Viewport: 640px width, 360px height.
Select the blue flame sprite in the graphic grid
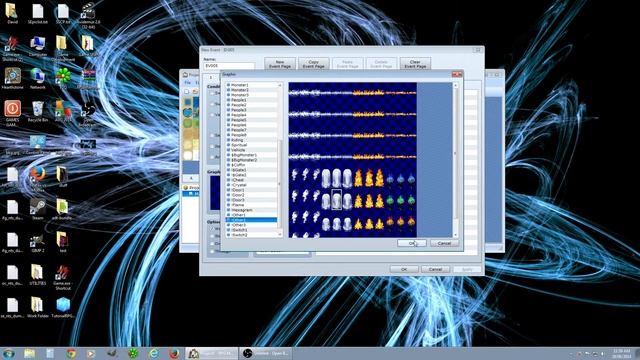(x=400, y=179)
